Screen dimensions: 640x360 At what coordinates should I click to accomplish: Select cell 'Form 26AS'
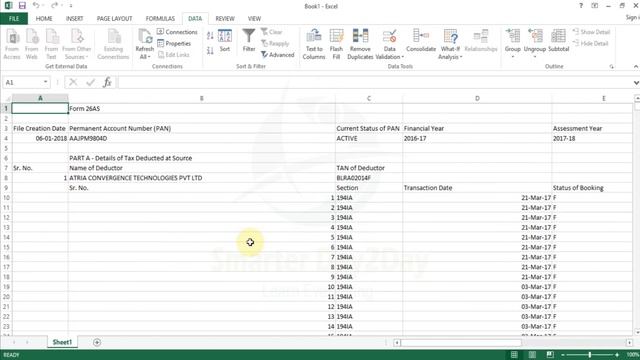[202, 109]
